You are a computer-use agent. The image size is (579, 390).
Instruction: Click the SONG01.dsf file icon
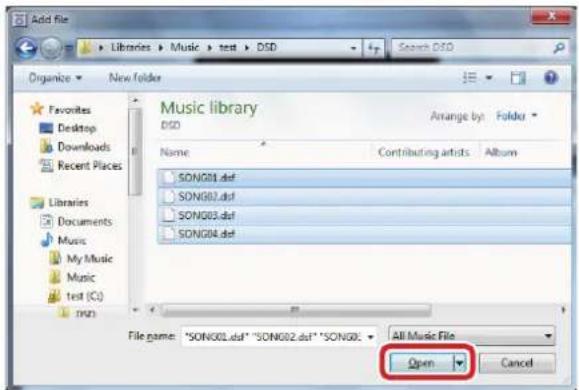click(x=168, y=178)
